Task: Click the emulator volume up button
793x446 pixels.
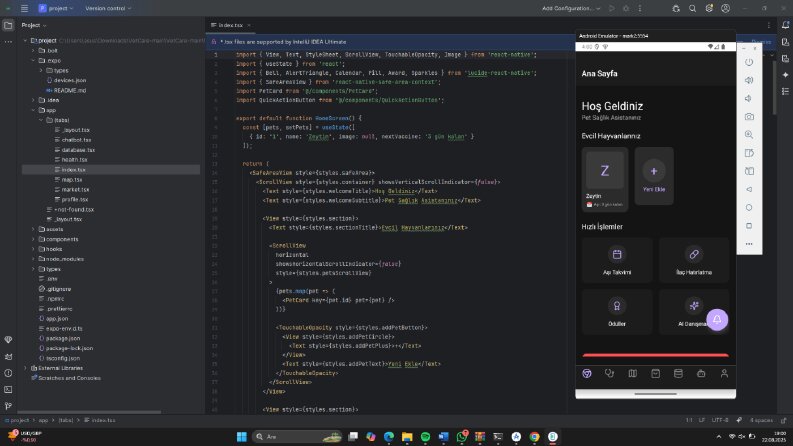Action: pos(749,80)
